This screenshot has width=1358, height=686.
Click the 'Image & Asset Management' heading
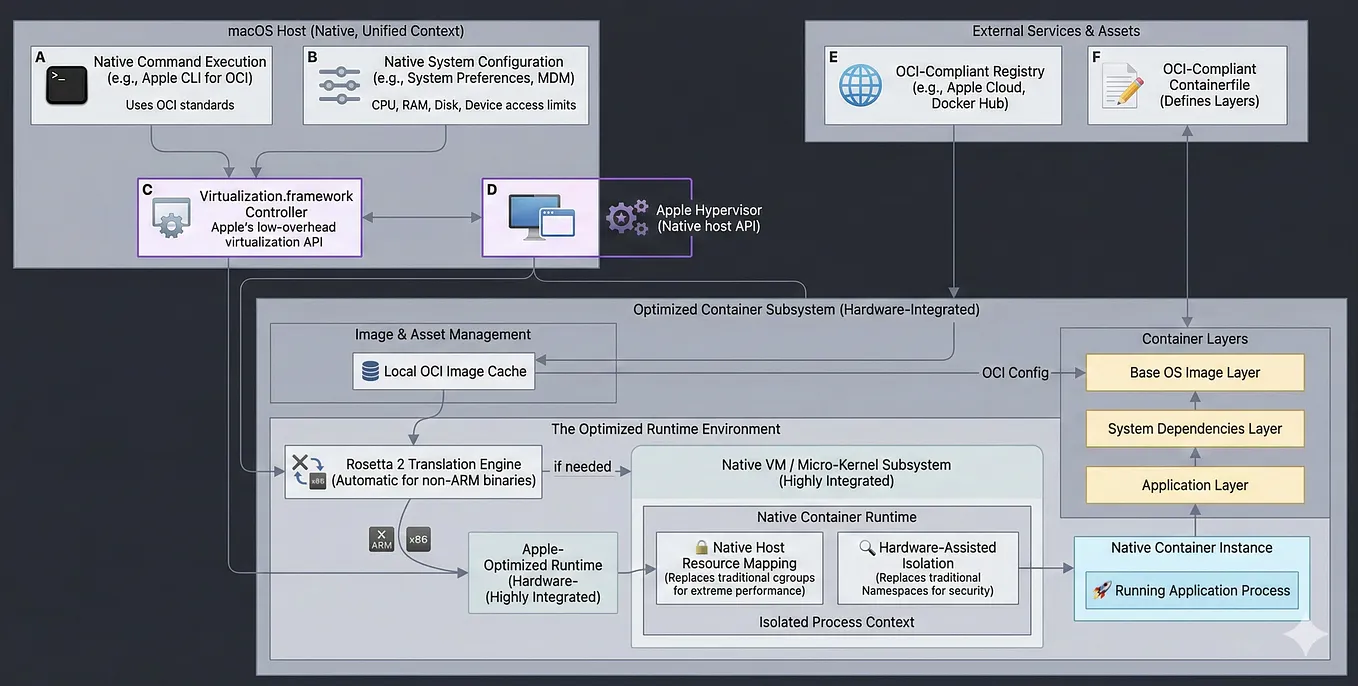443,334
